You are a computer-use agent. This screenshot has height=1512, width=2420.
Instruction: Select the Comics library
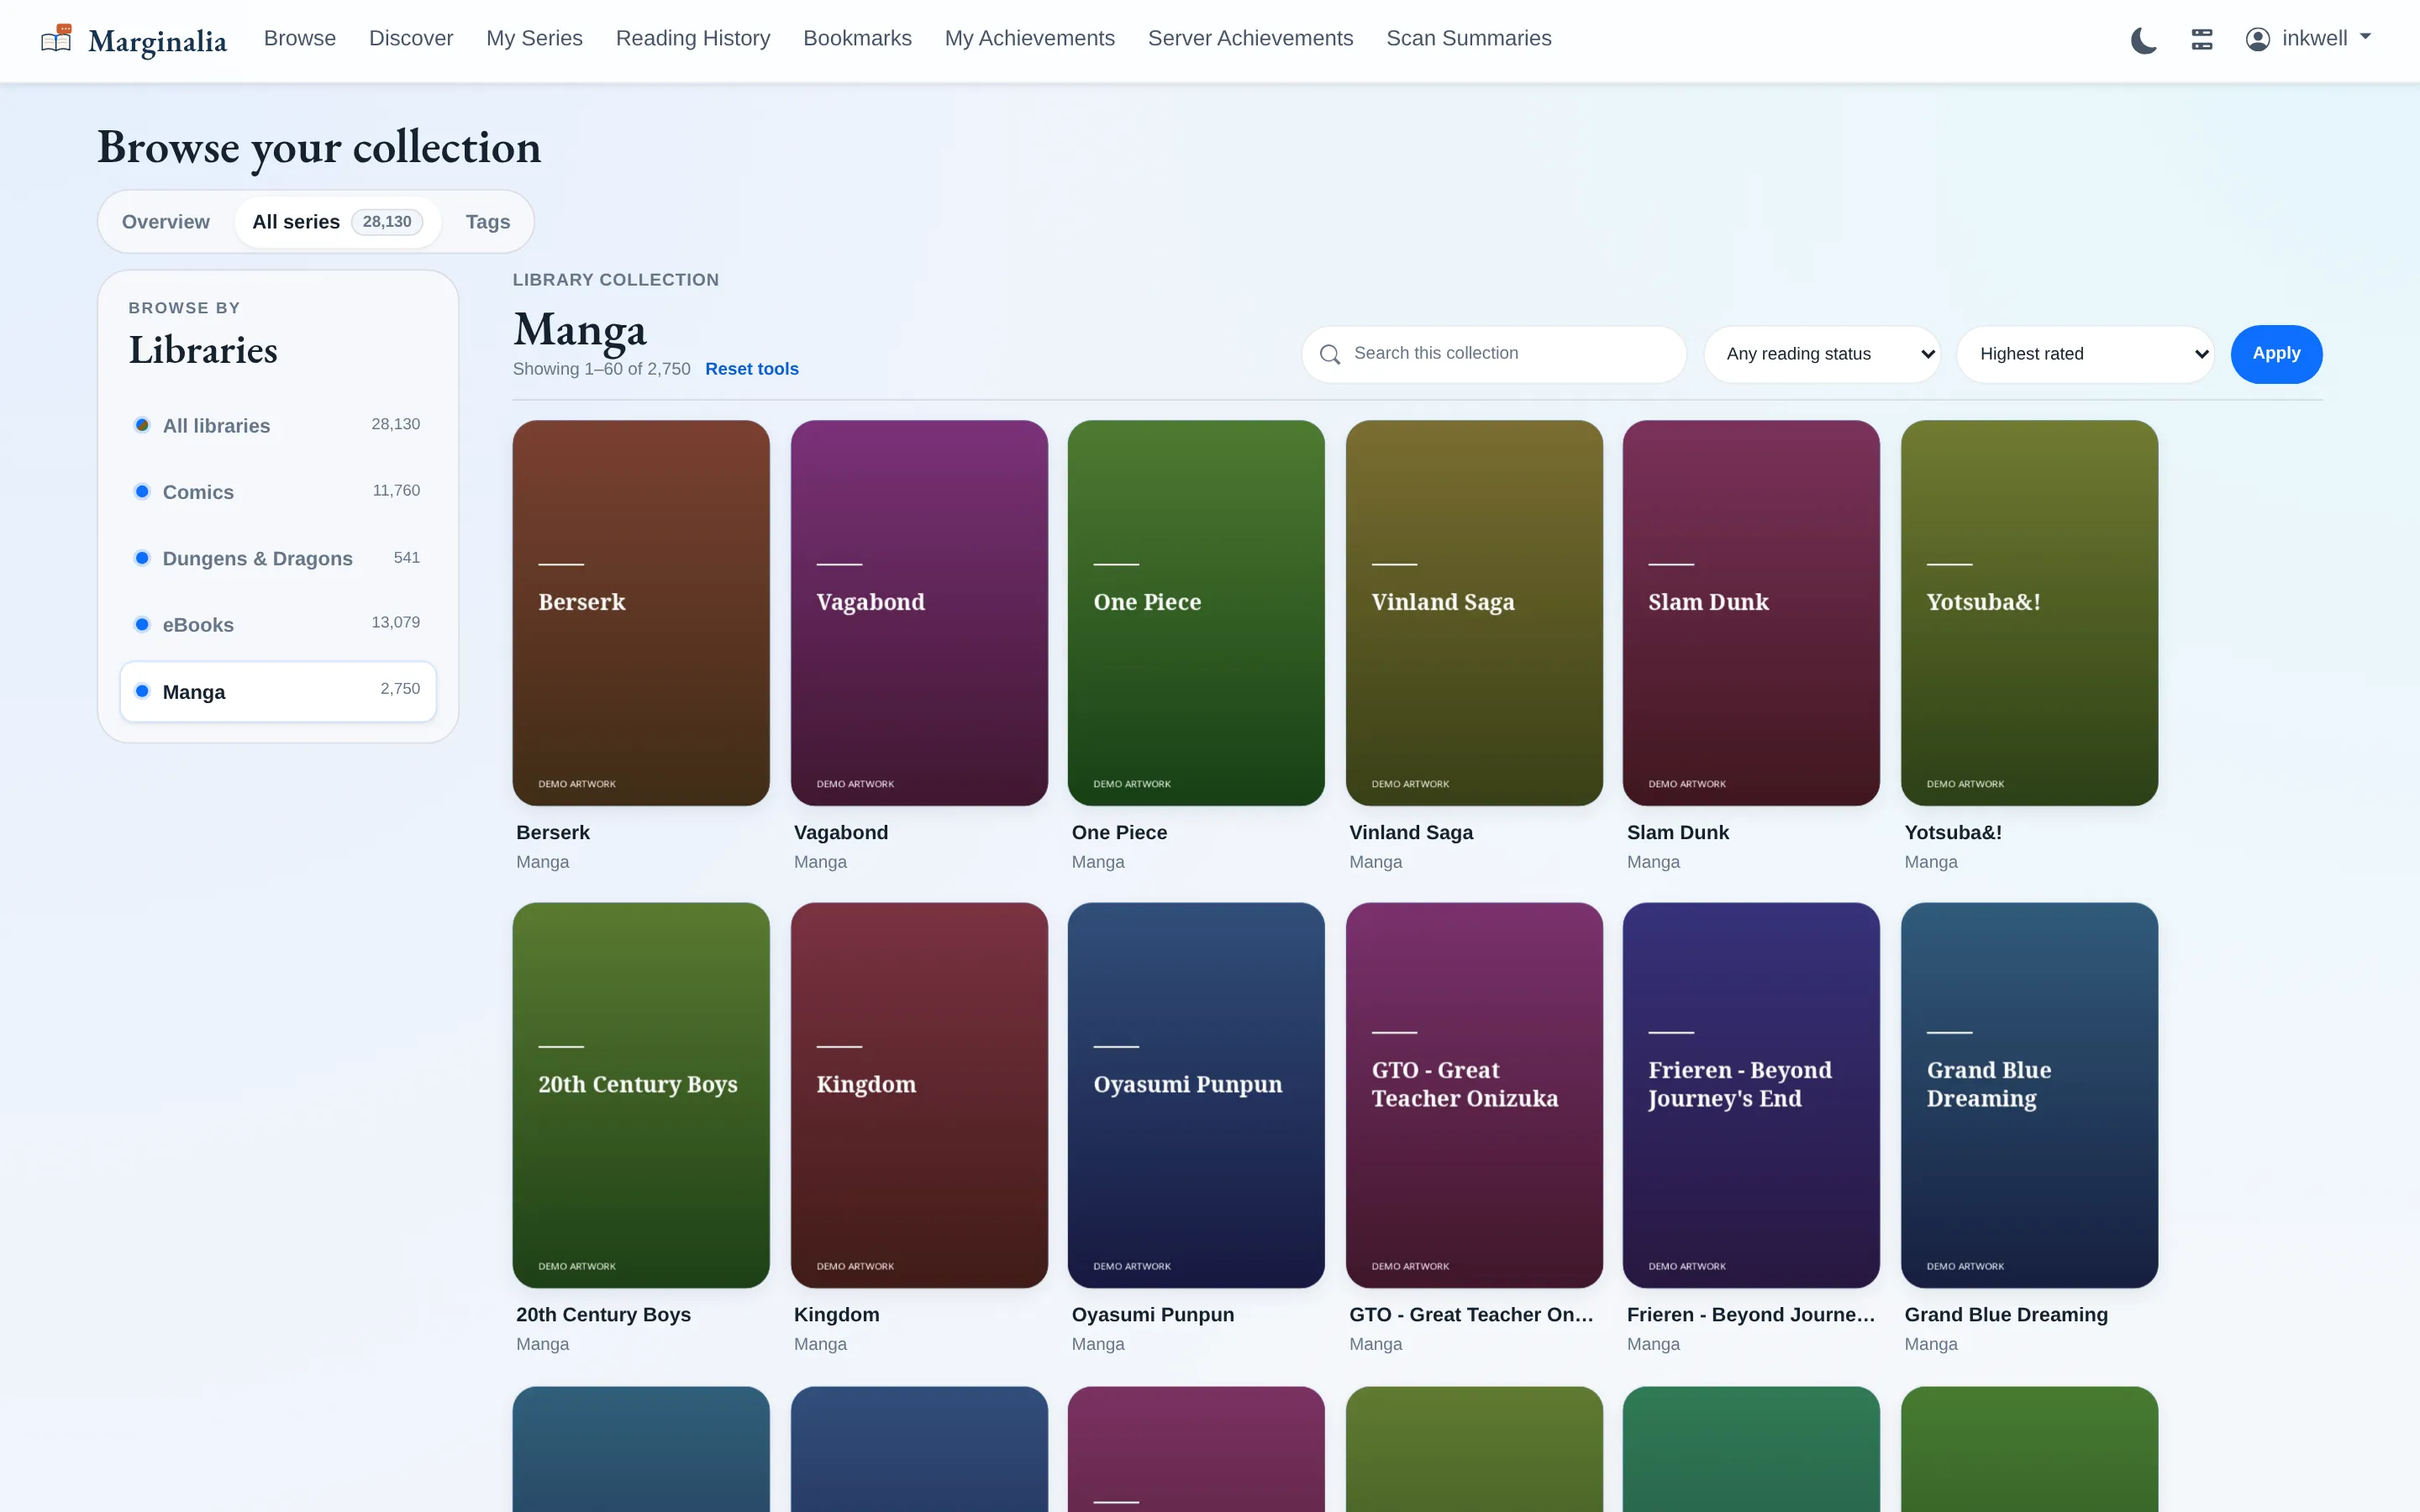278,492
